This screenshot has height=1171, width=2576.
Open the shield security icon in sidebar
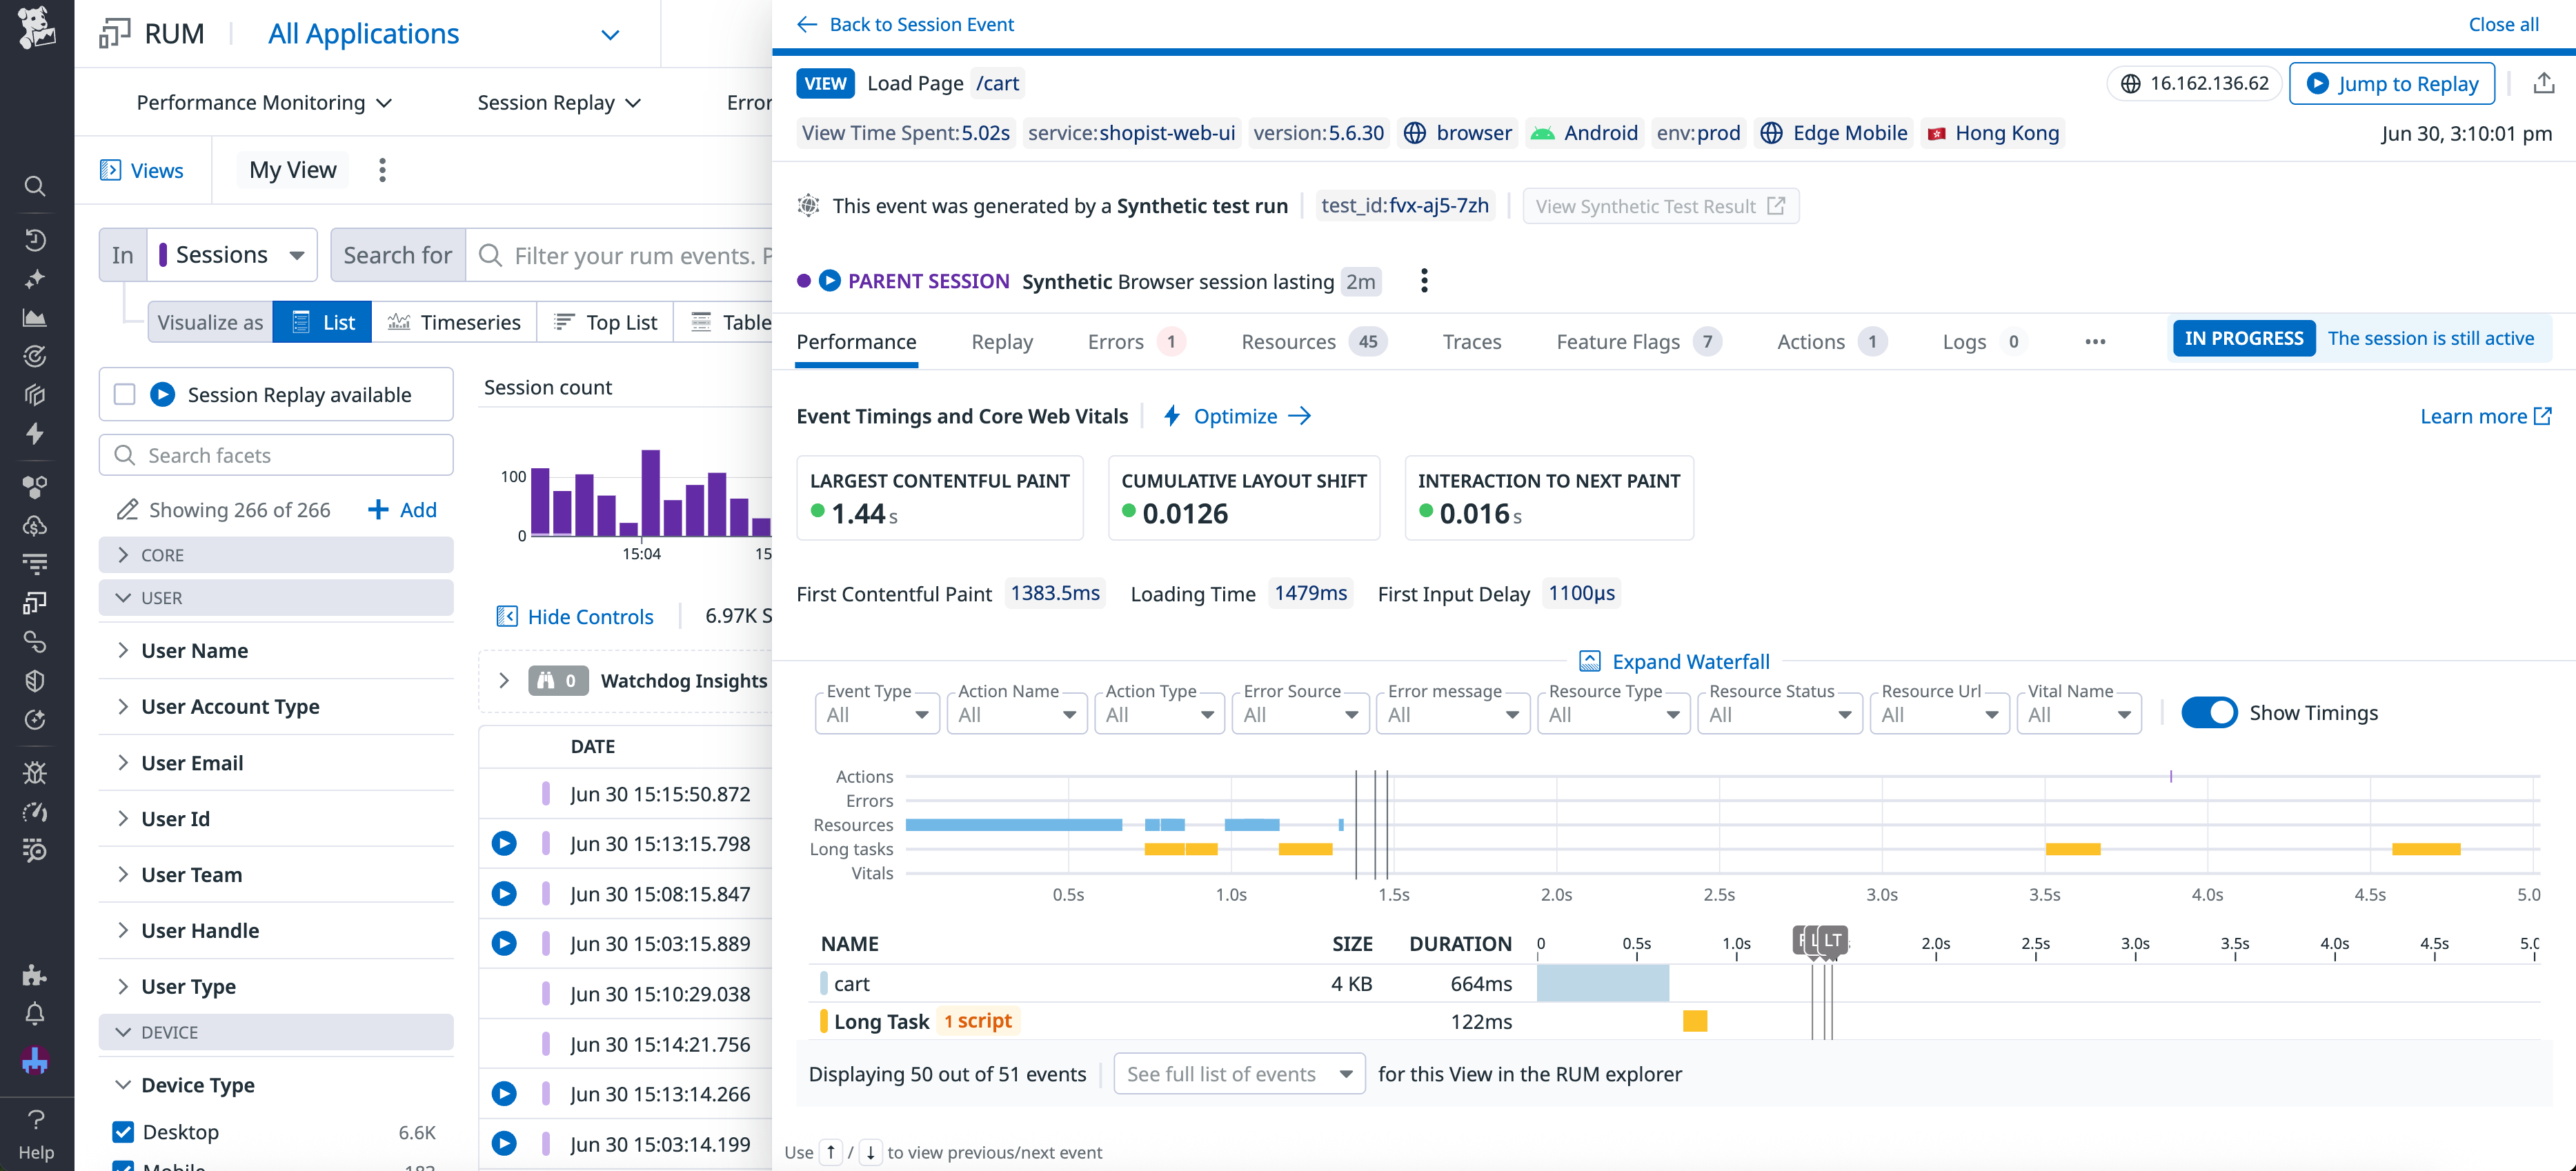35,681
